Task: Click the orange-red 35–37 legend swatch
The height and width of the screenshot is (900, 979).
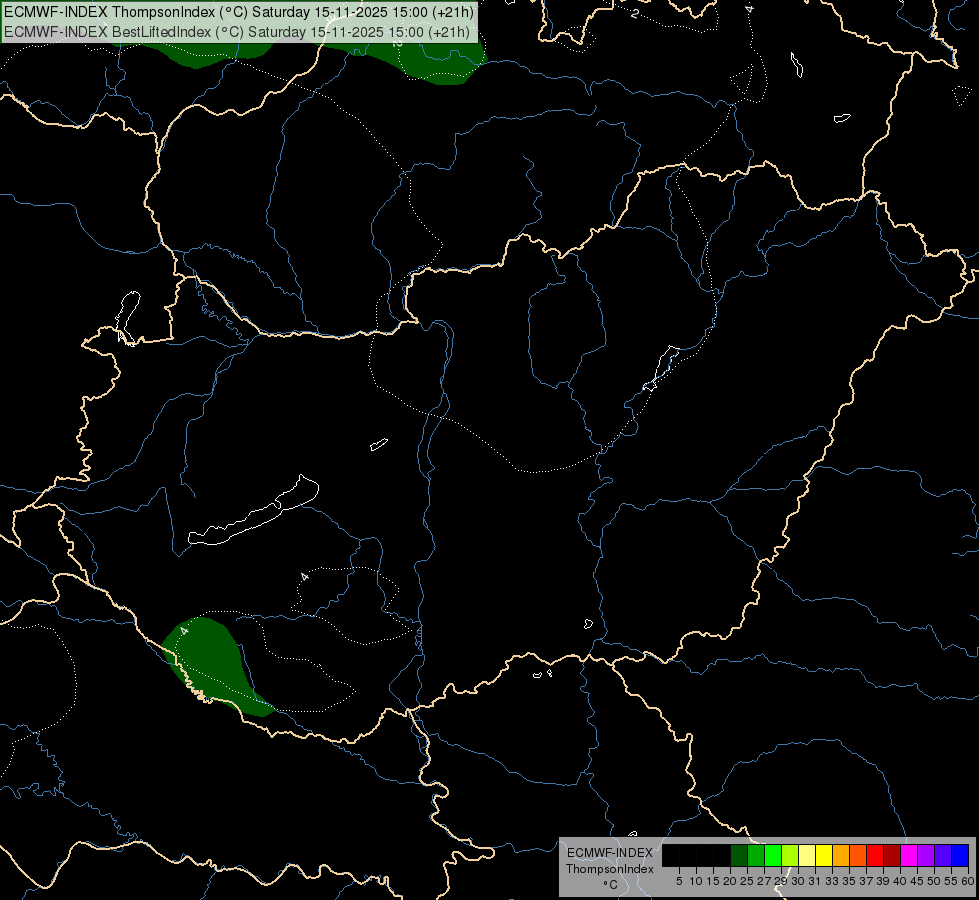Action: (858, 855)
